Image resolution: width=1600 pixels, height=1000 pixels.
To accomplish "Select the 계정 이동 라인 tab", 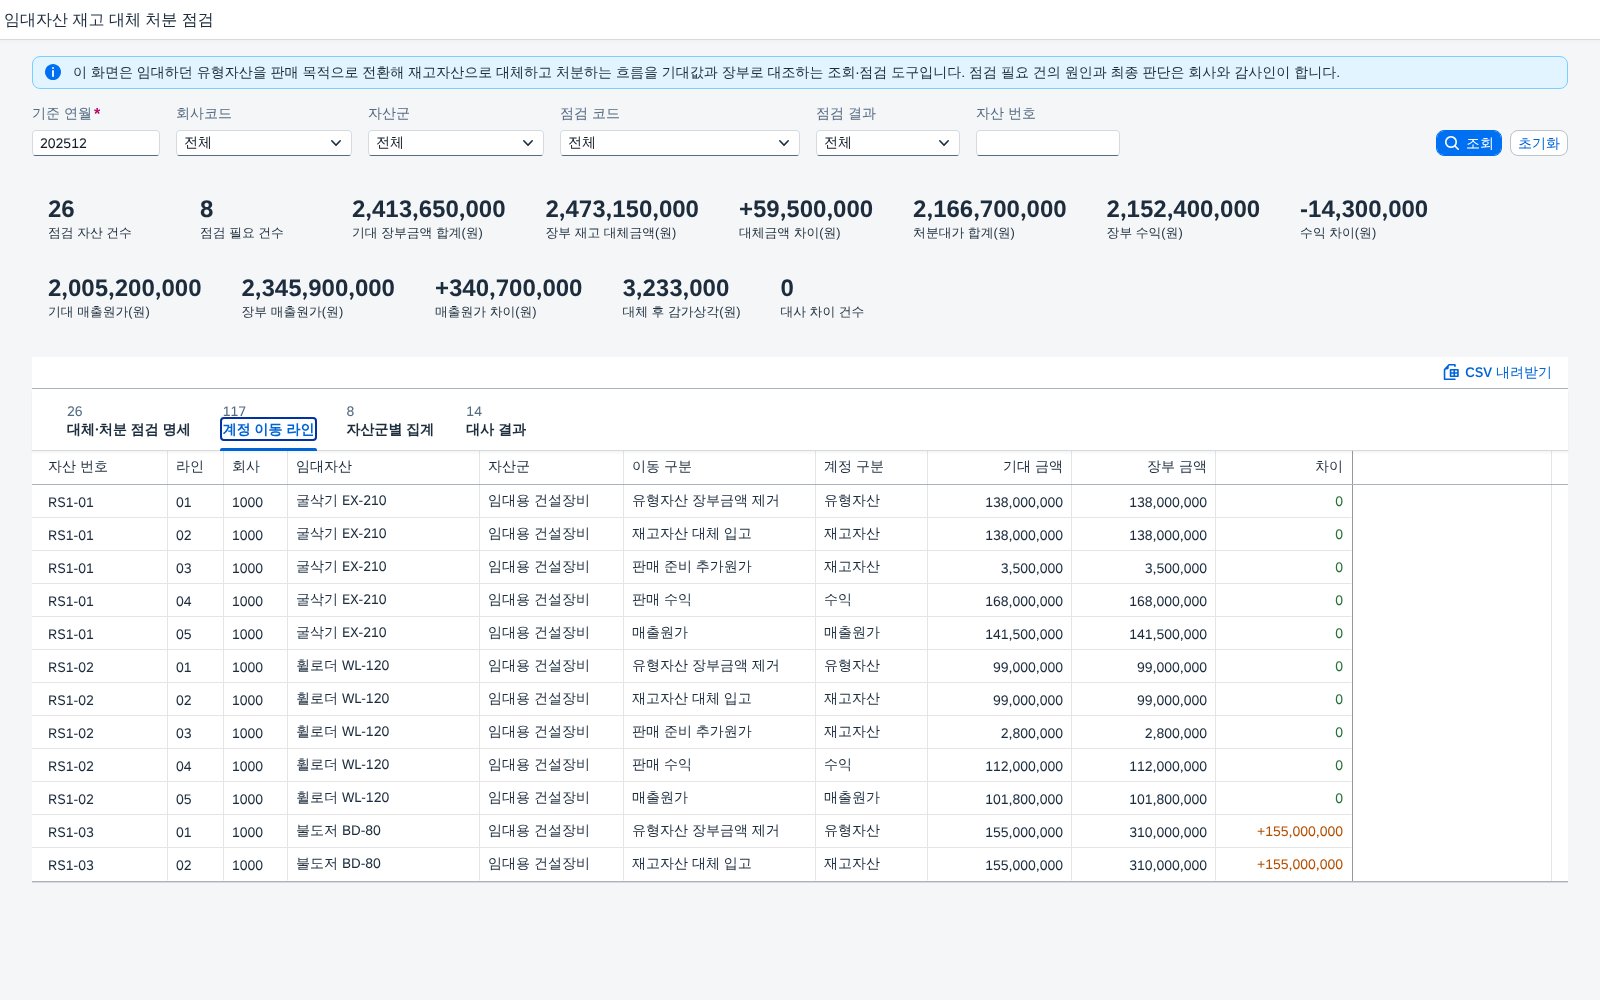I will [268, 421].
